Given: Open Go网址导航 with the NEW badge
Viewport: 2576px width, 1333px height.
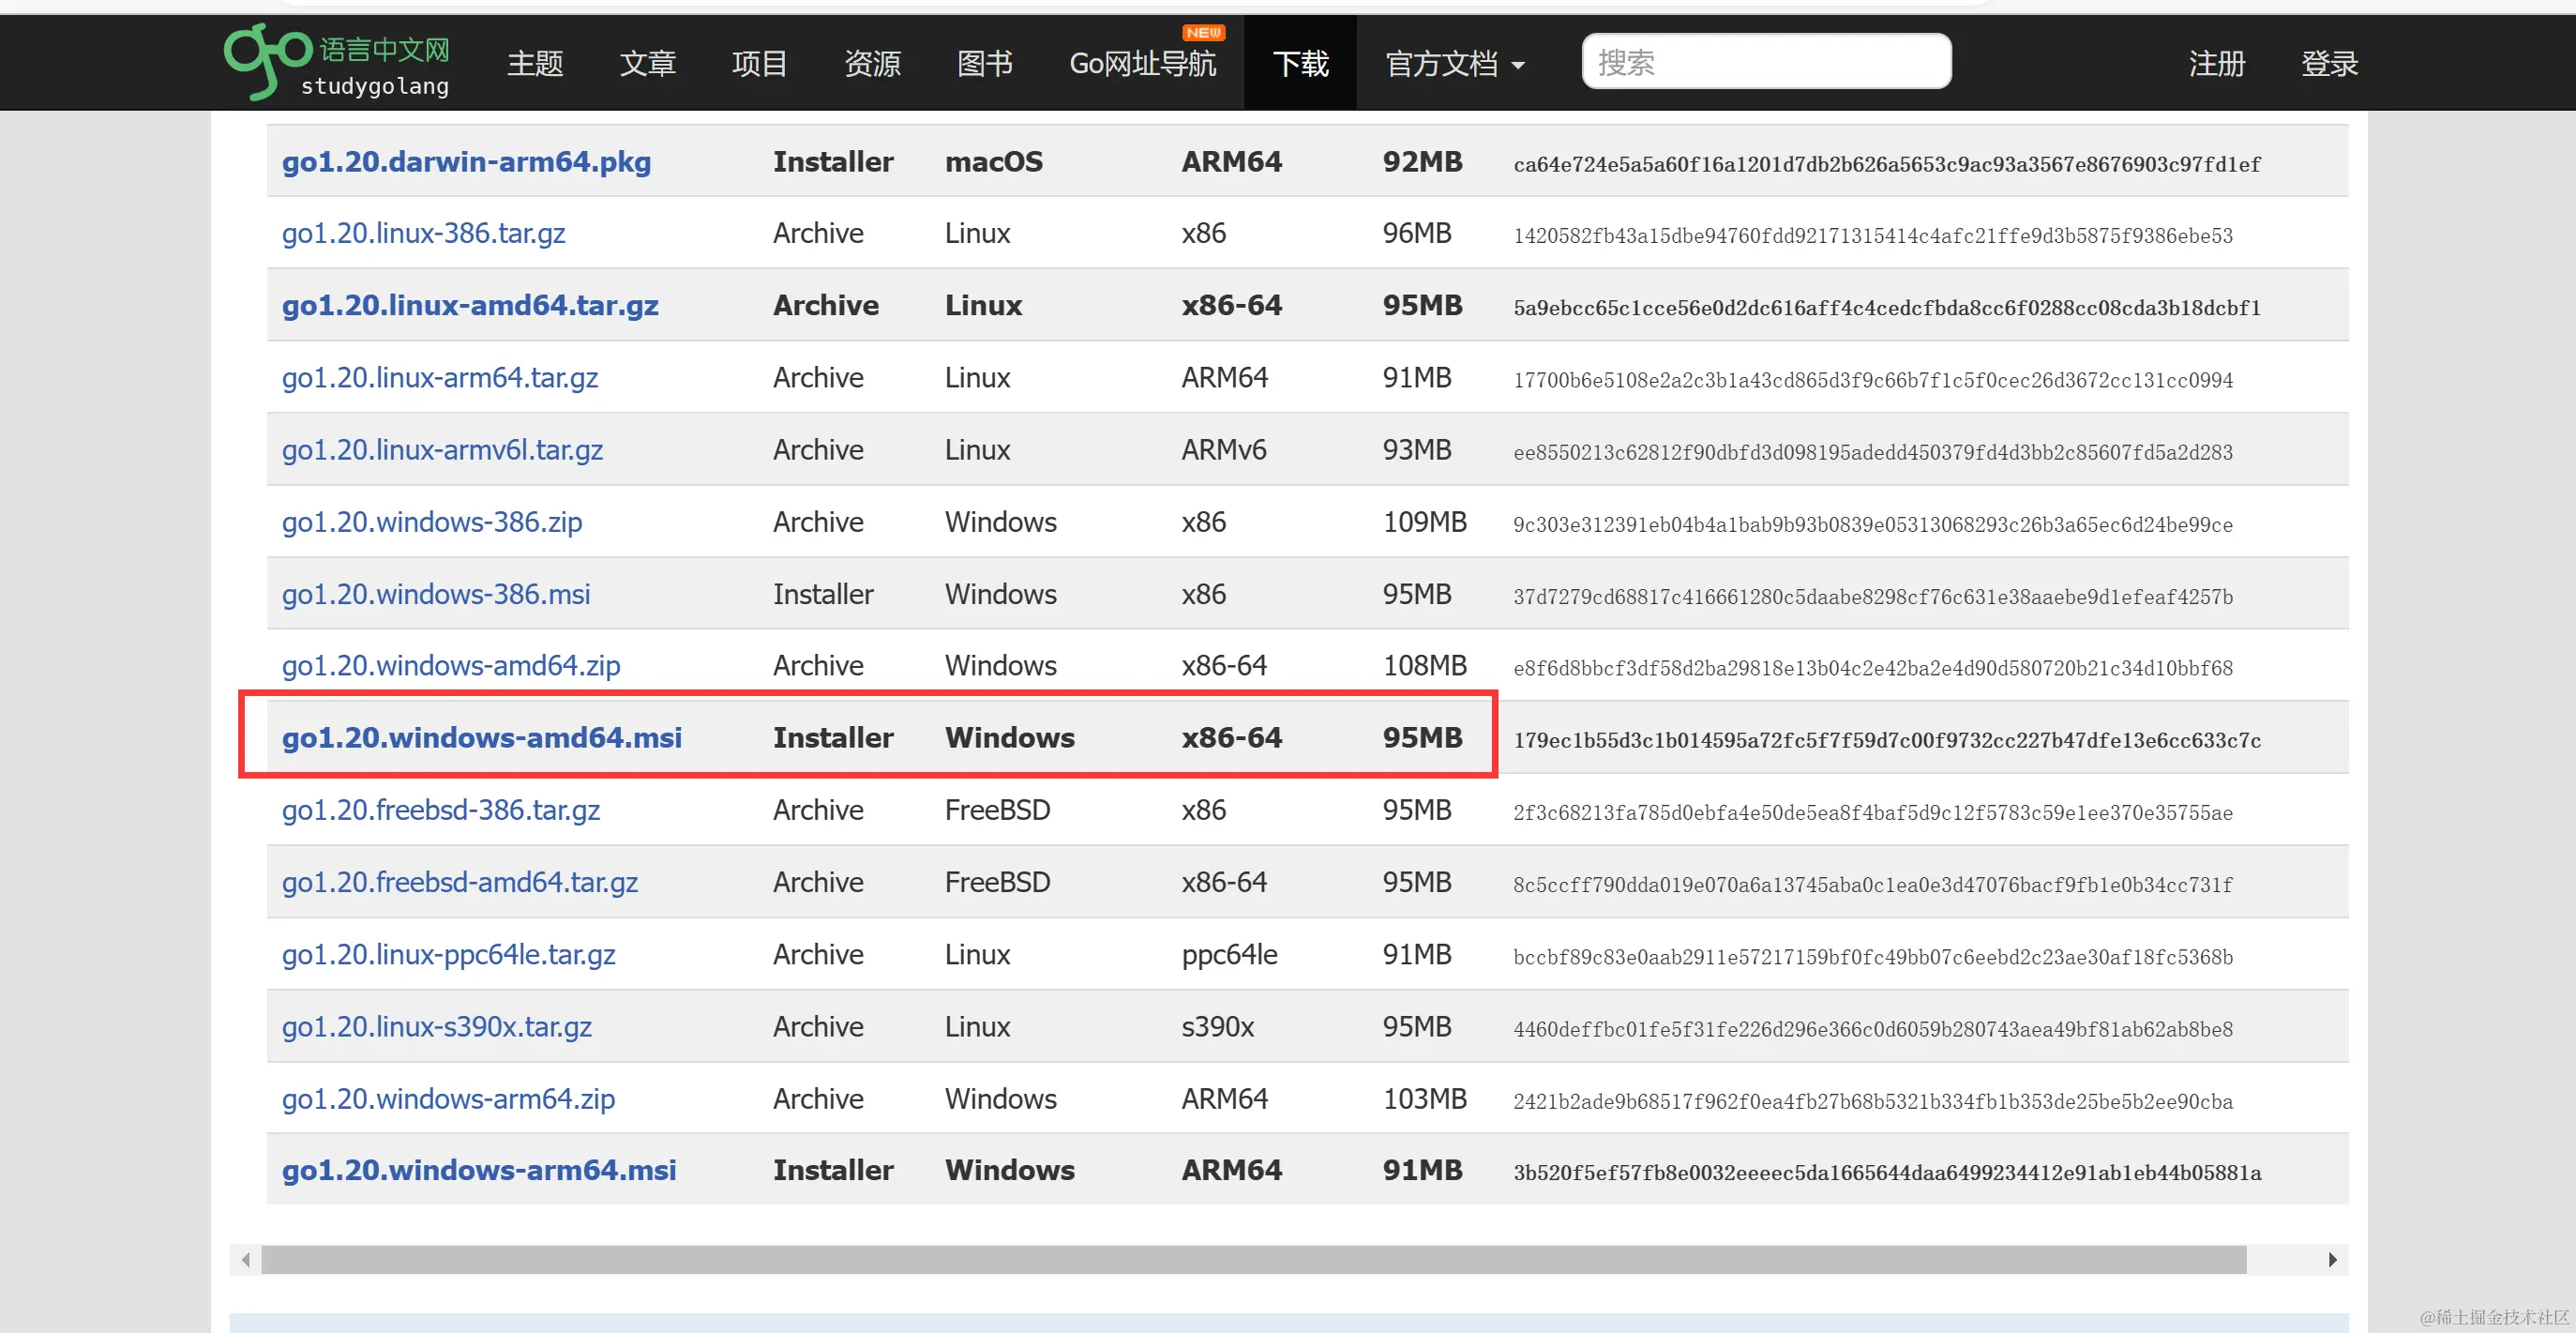Looking at the screenshot, I should pyautogui.click(x=1142, y=64).
